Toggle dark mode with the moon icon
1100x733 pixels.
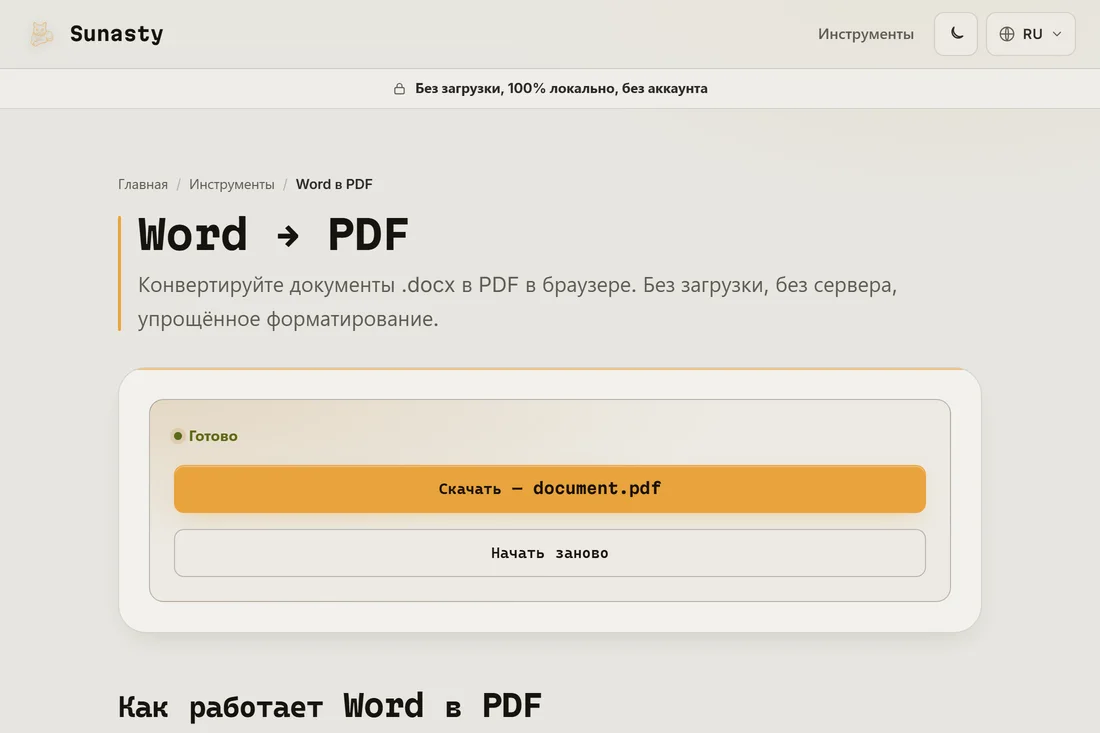(955, 34)
